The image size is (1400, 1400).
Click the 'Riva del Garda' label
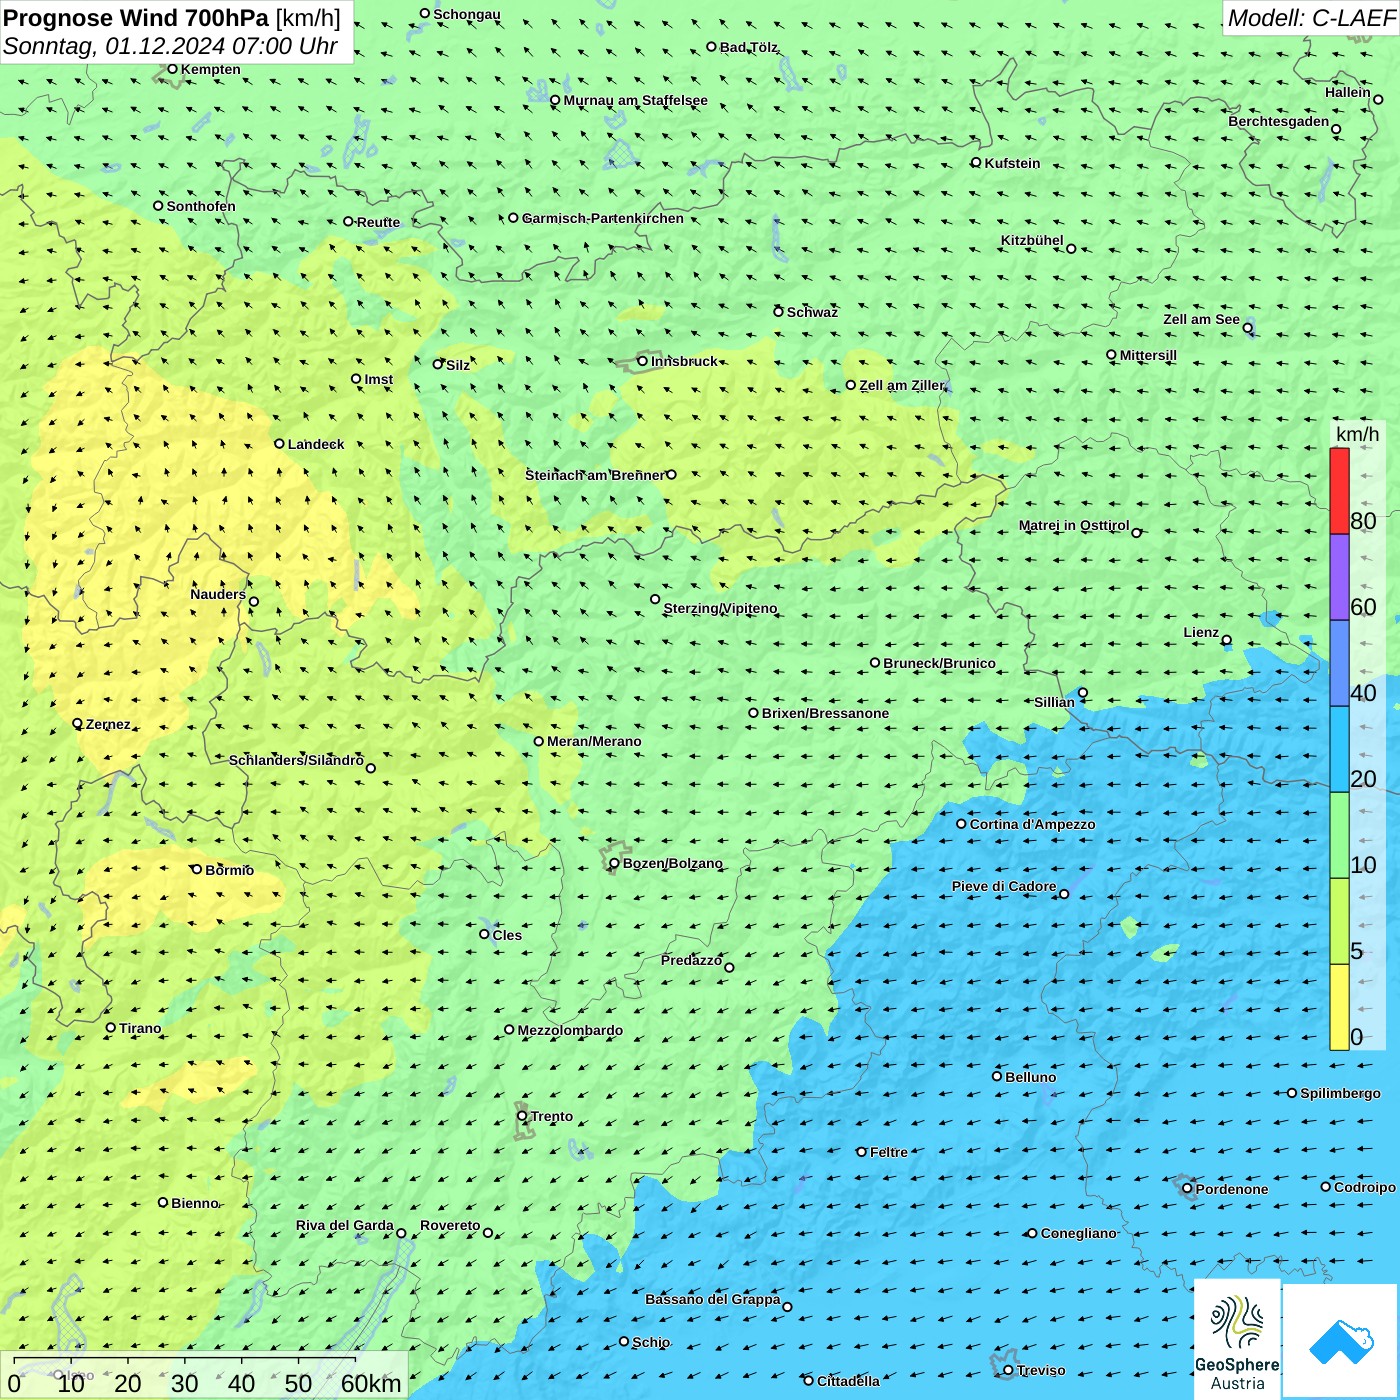(x=345, y=1225)
